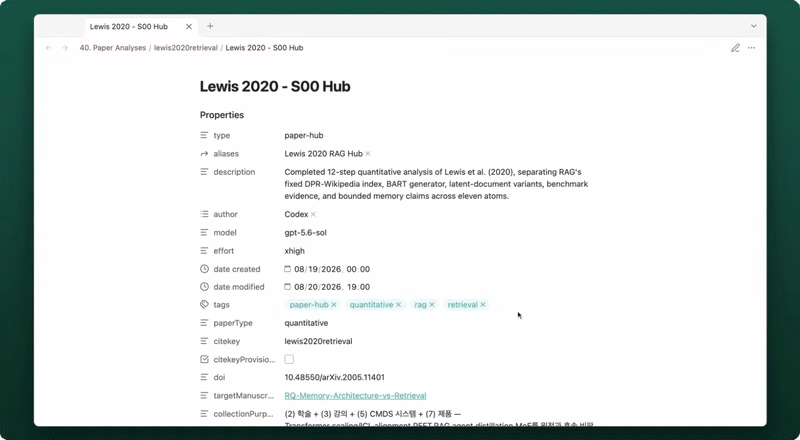Remove the Codex author value

click(313, 214)
